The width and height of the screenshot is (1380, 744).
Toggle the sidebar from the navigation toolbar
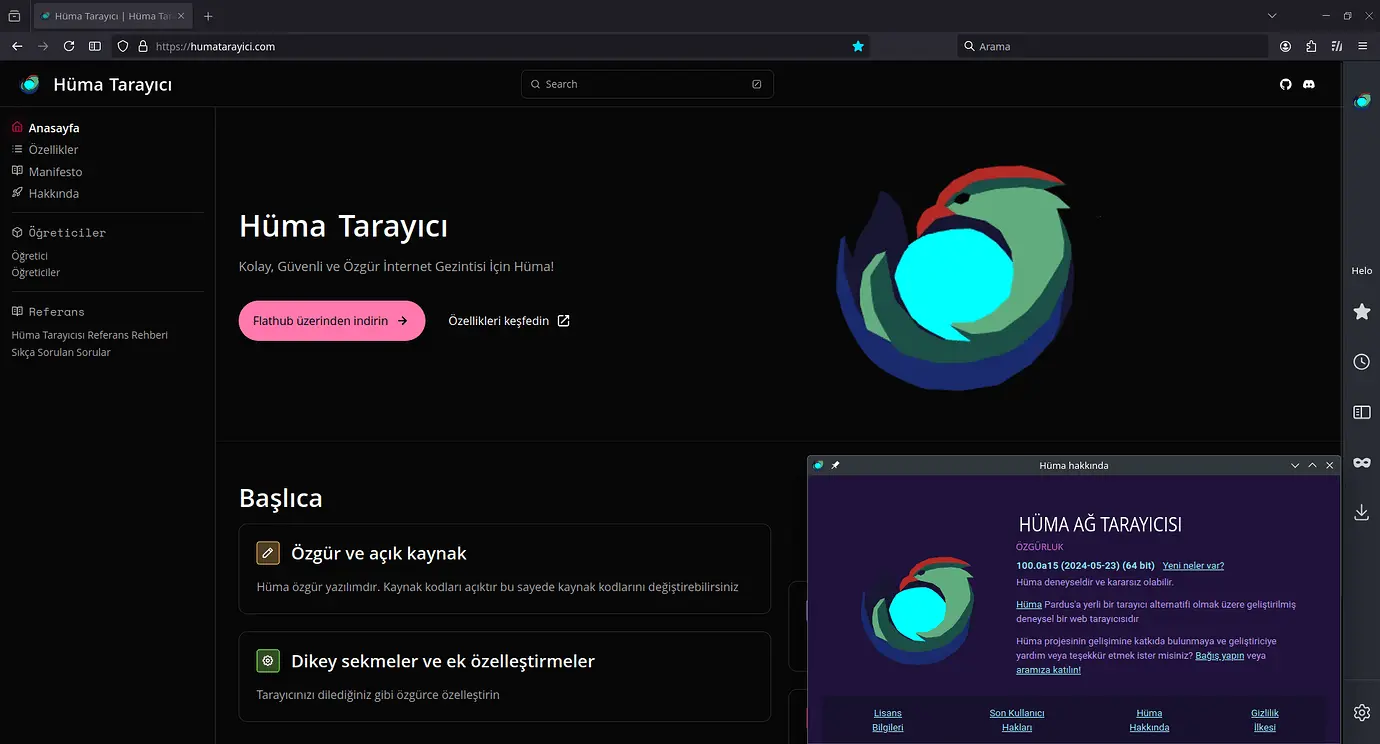click(95, 46)
